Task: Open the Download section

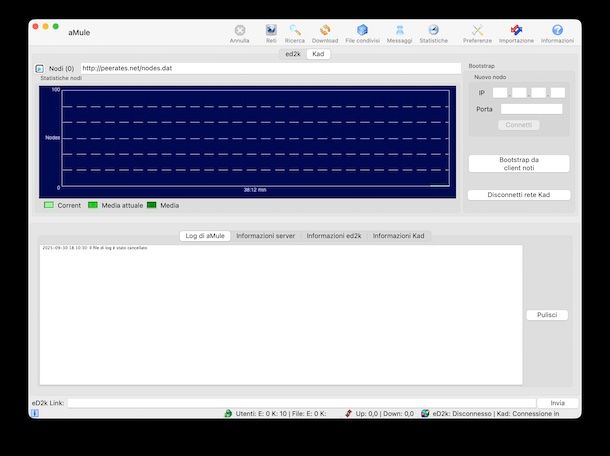Action: [325, 31]
